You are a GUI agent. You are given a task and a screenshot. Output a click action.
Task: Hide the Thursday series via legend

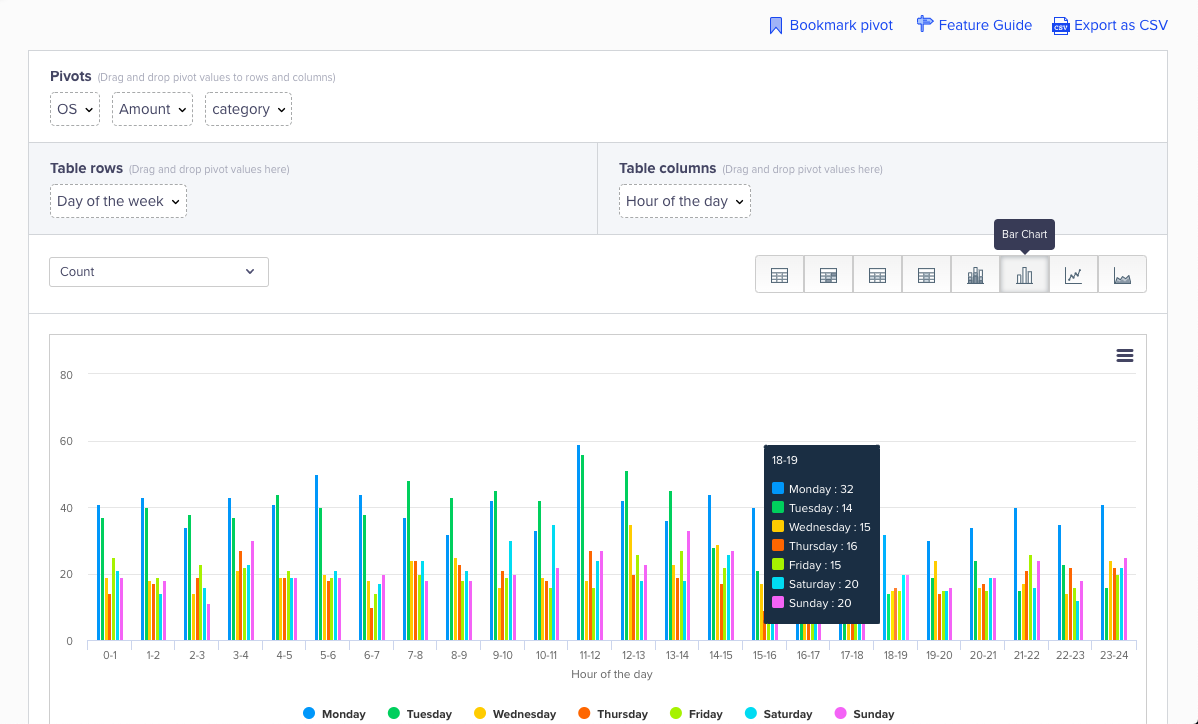[613, 714]
